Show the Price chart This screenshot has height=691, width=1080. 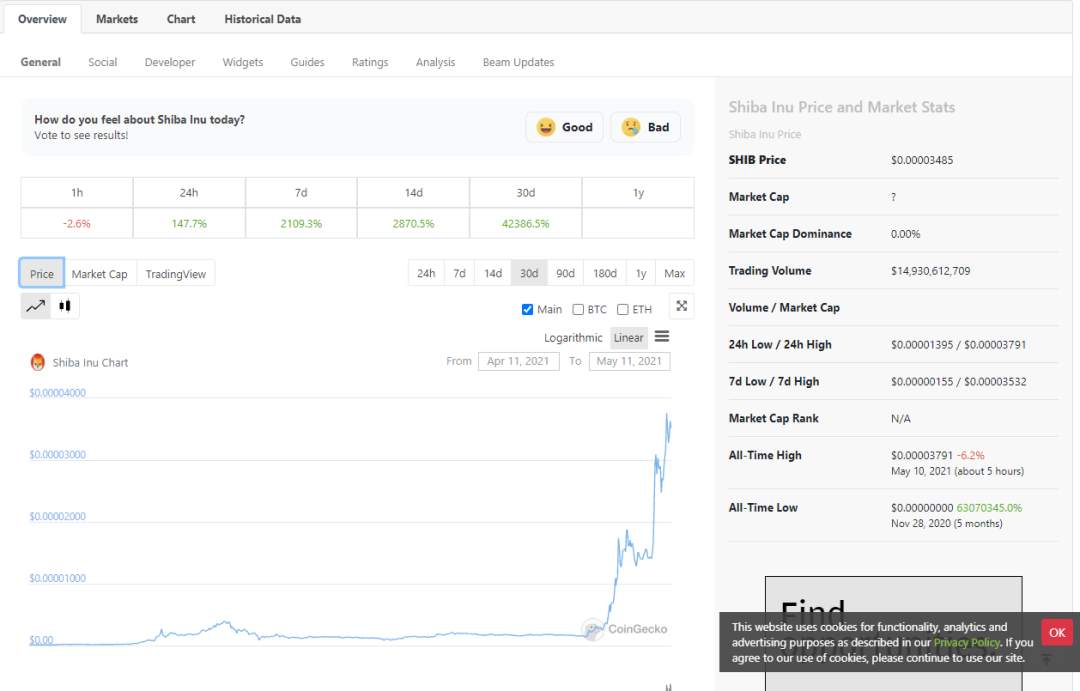tap(41, 274)
